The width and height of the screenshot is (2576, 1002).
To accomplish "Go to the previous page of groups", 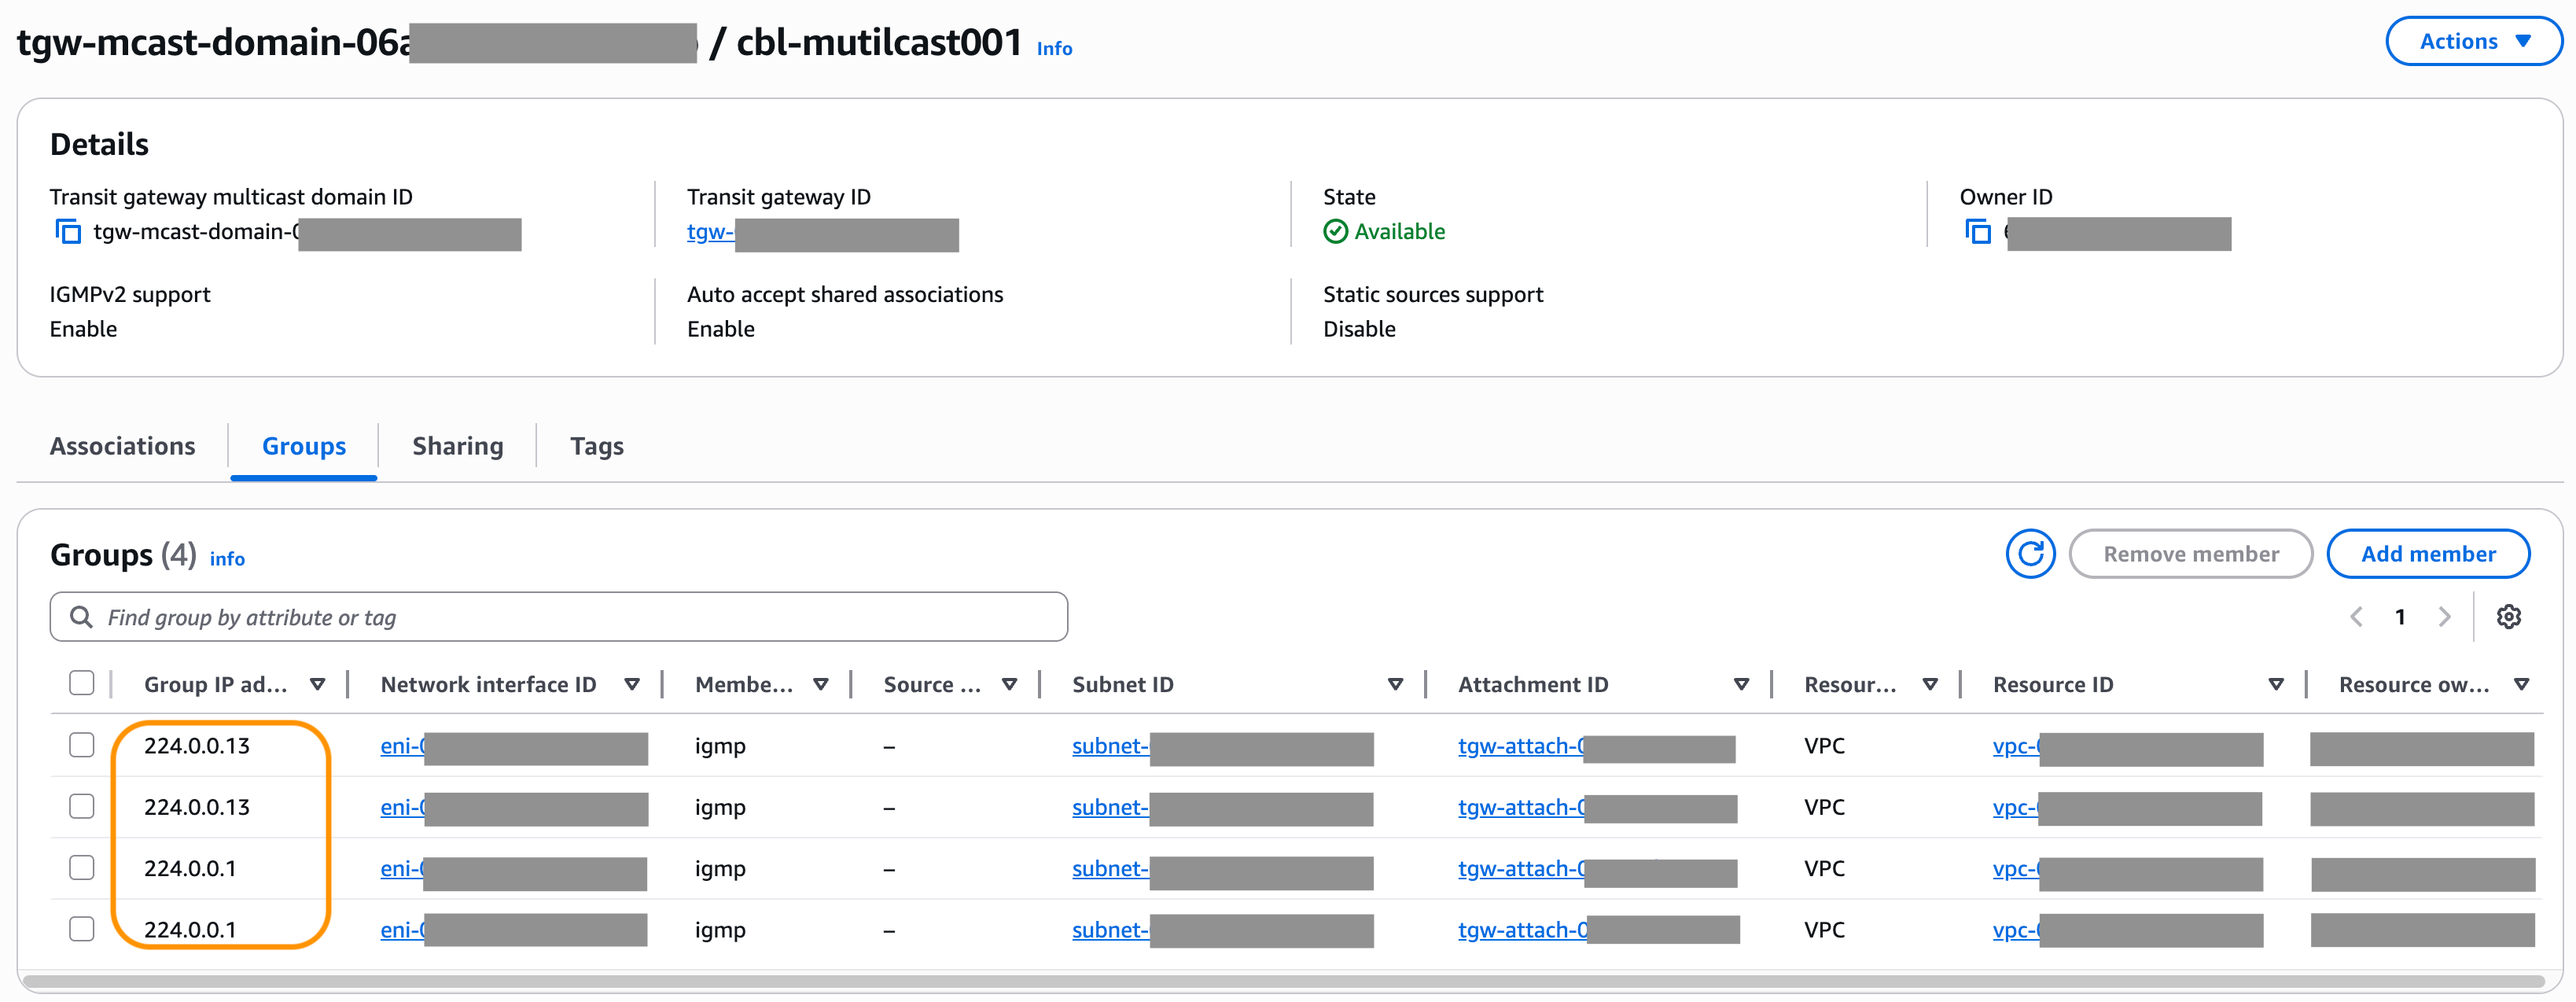I will [x=2357, y=616].
